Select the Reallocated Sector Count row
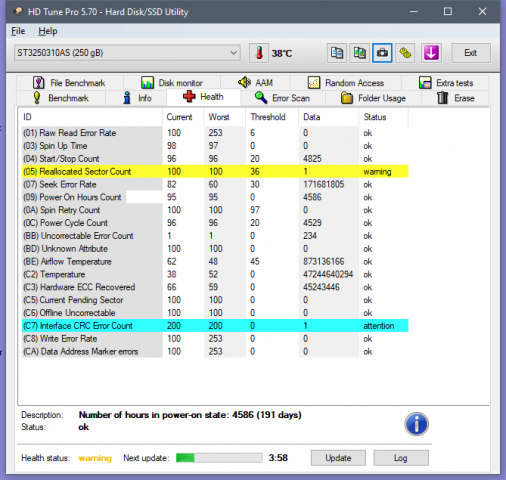This screenshot has width=506, height=480. 215,171
